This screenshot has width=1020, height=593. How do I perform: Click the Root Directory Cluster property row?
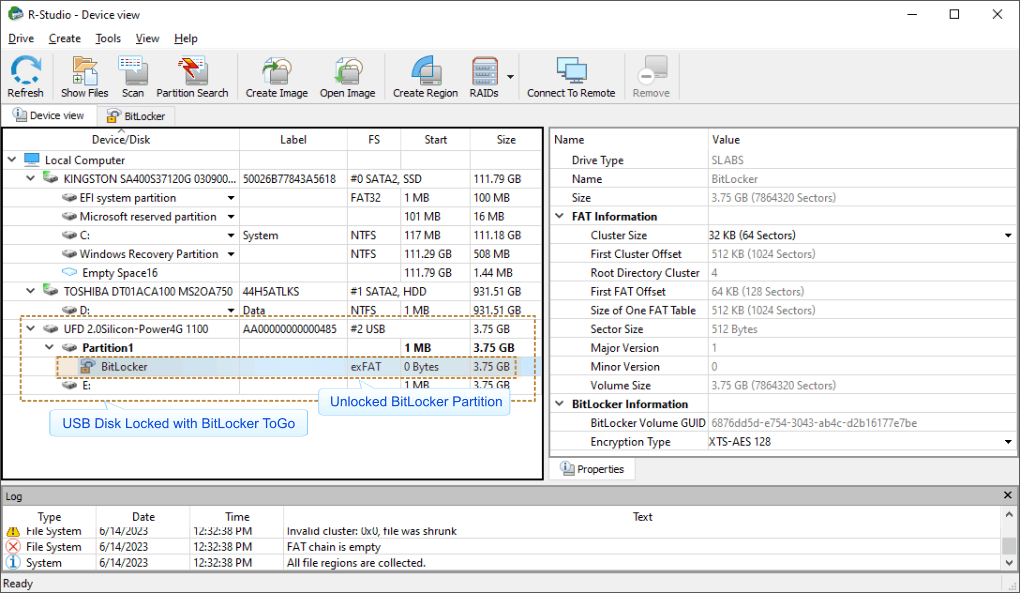[783, 272]
